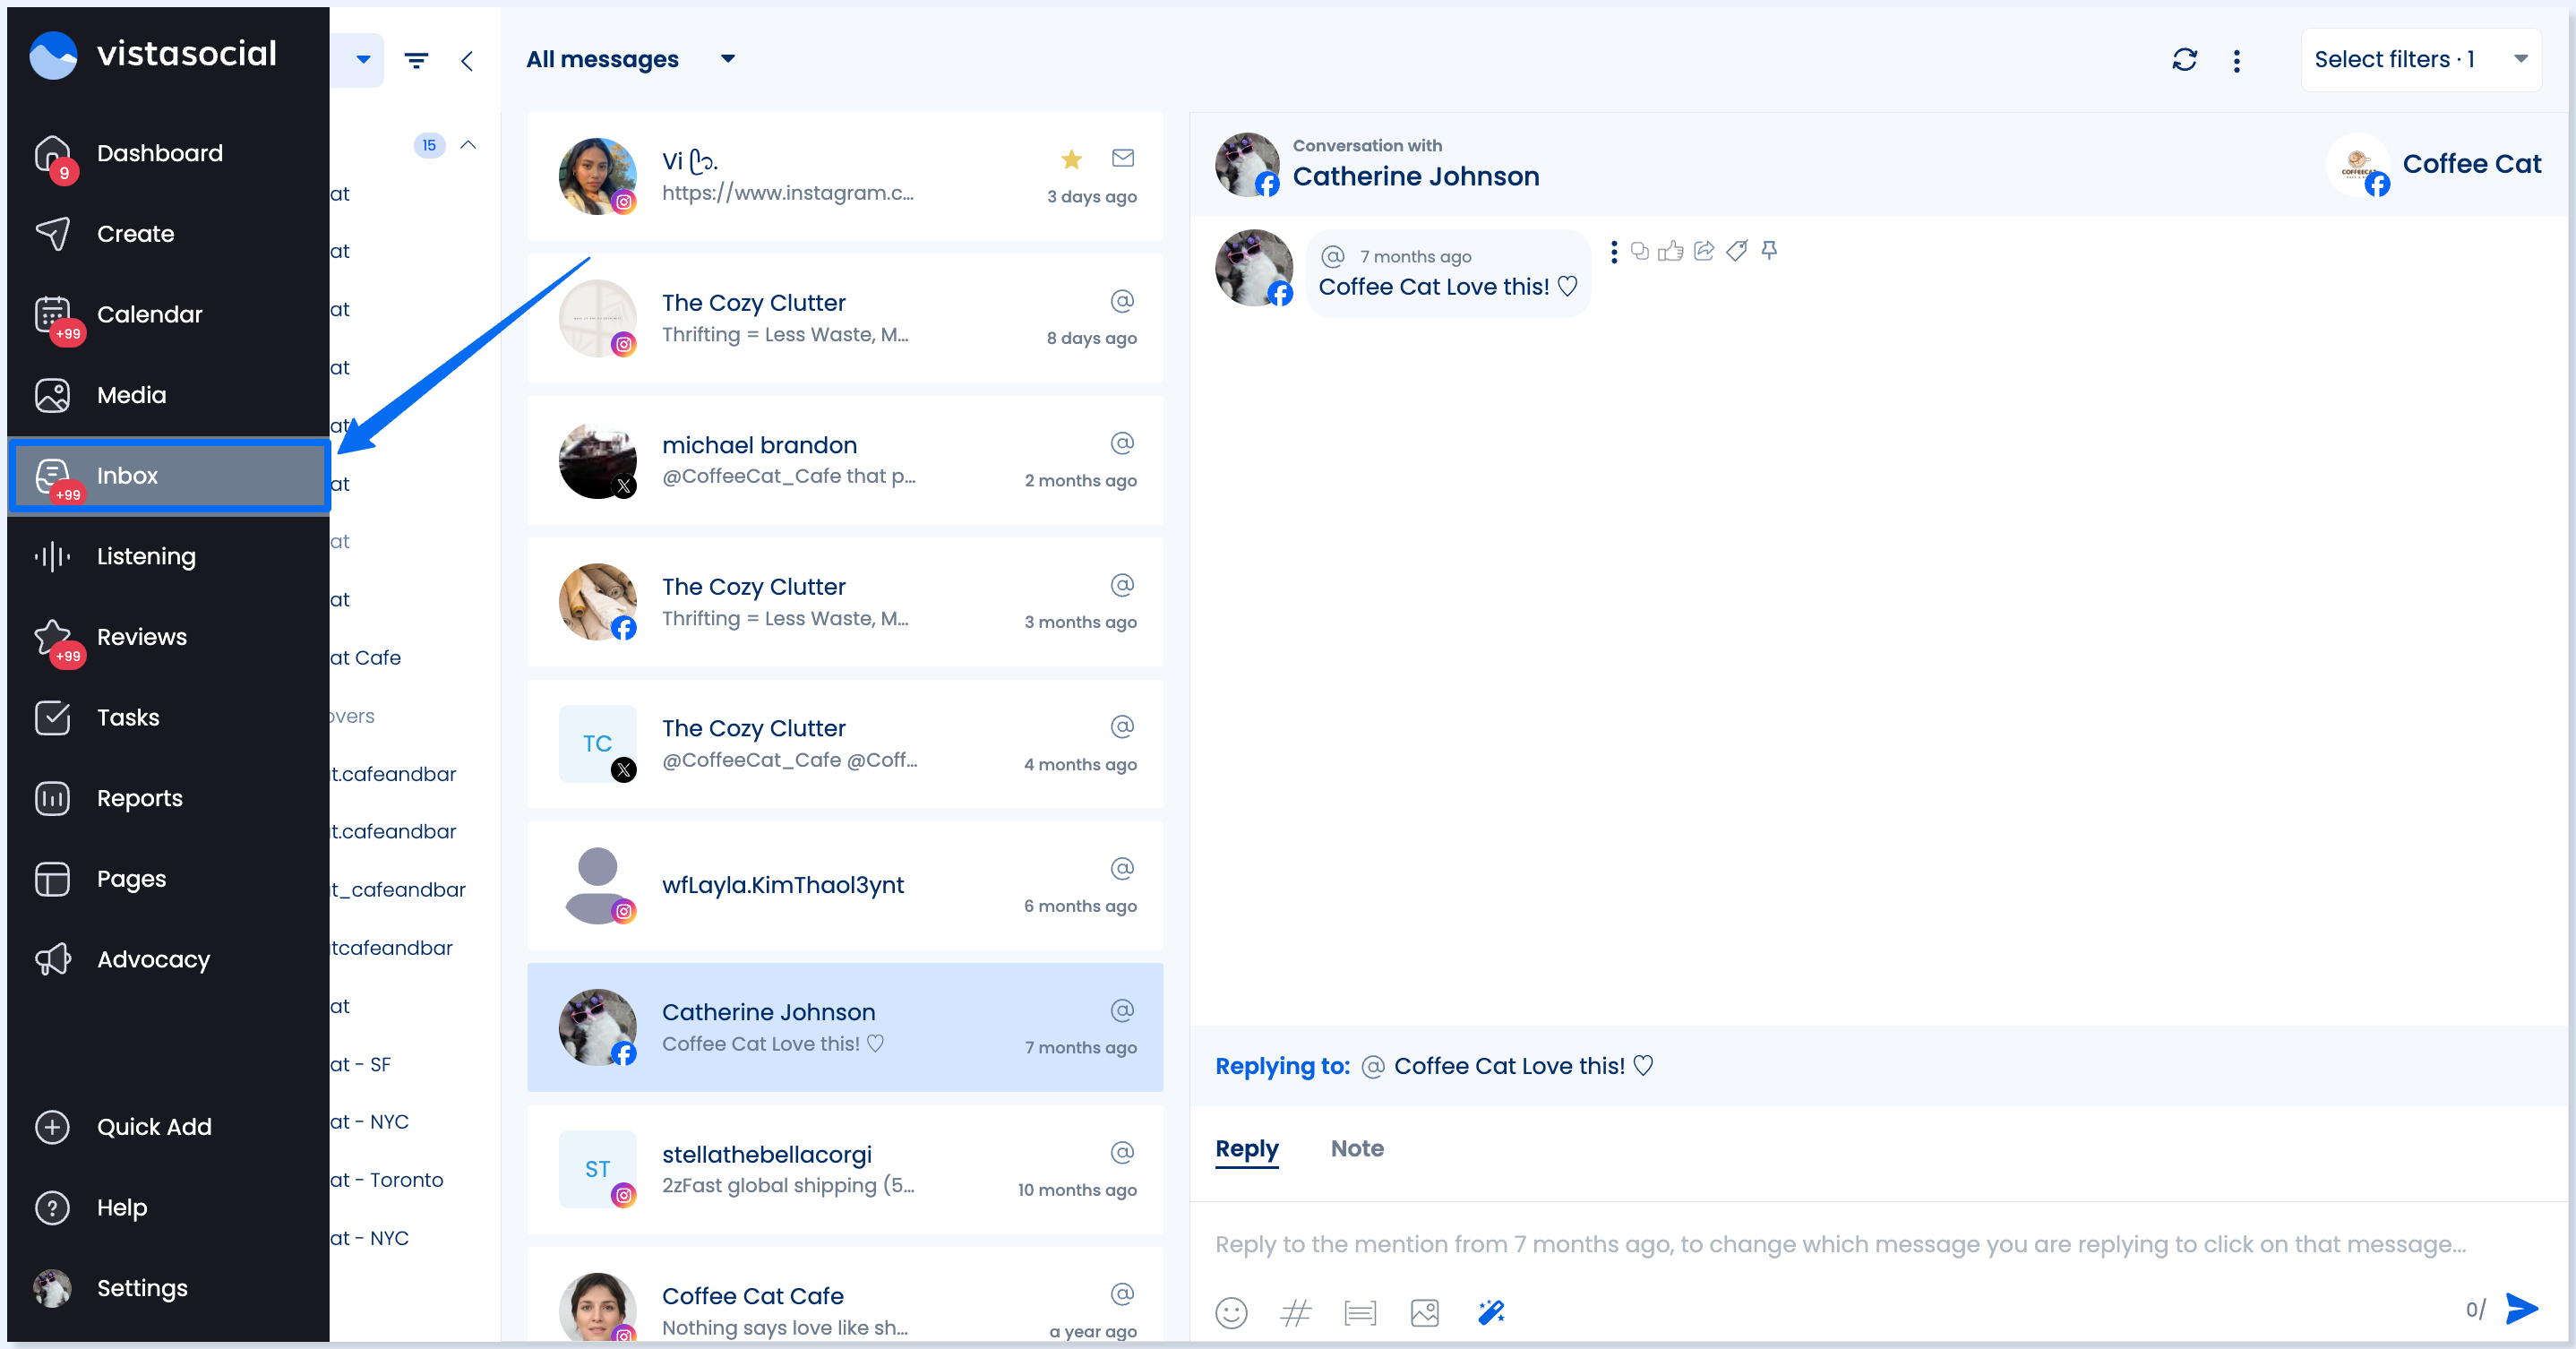Refresh the inbox messages
The width and height of the screenshot is (2576, 1349).
pos(2184,60)
